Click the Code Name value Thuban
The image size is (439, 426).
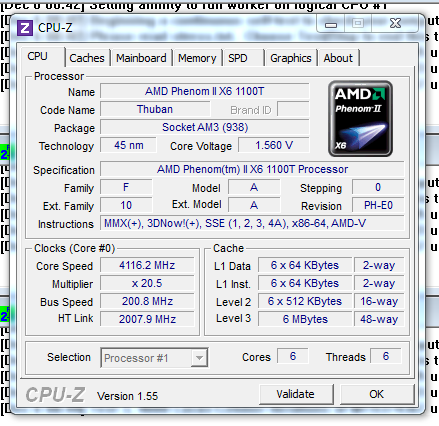tap(155, 109)
